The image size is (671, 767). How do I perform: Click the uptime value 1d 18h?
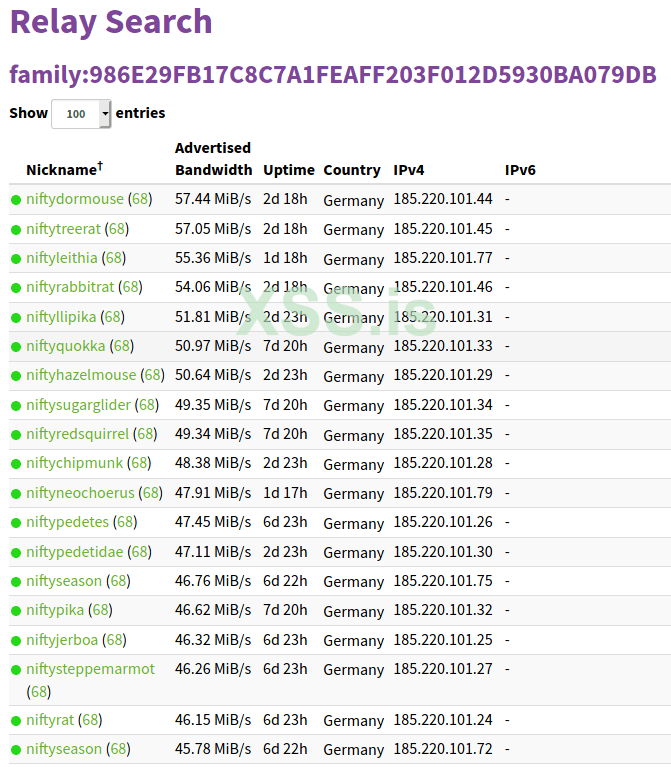pos(285,258)
